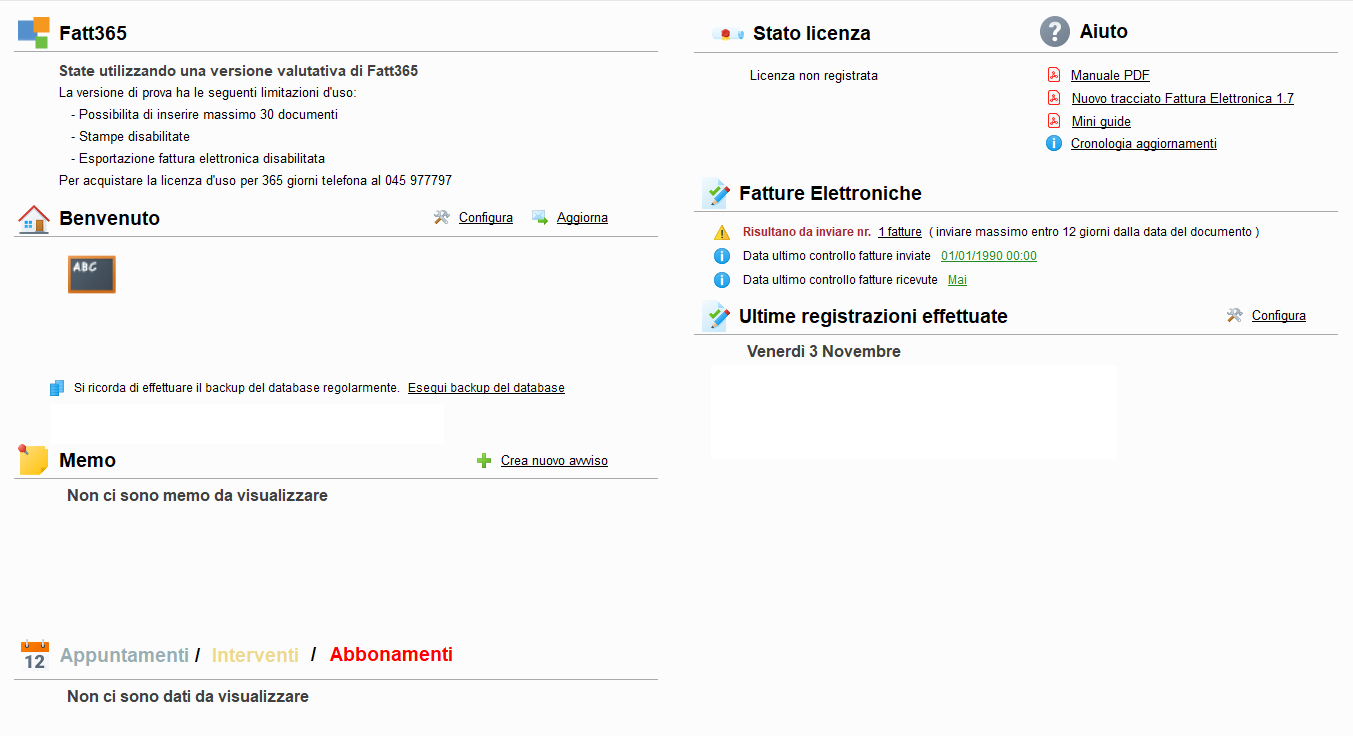This screenshot has width=1353, height=736.
Task: Open the Manuale PDF link
Action: pos(1110,75)
